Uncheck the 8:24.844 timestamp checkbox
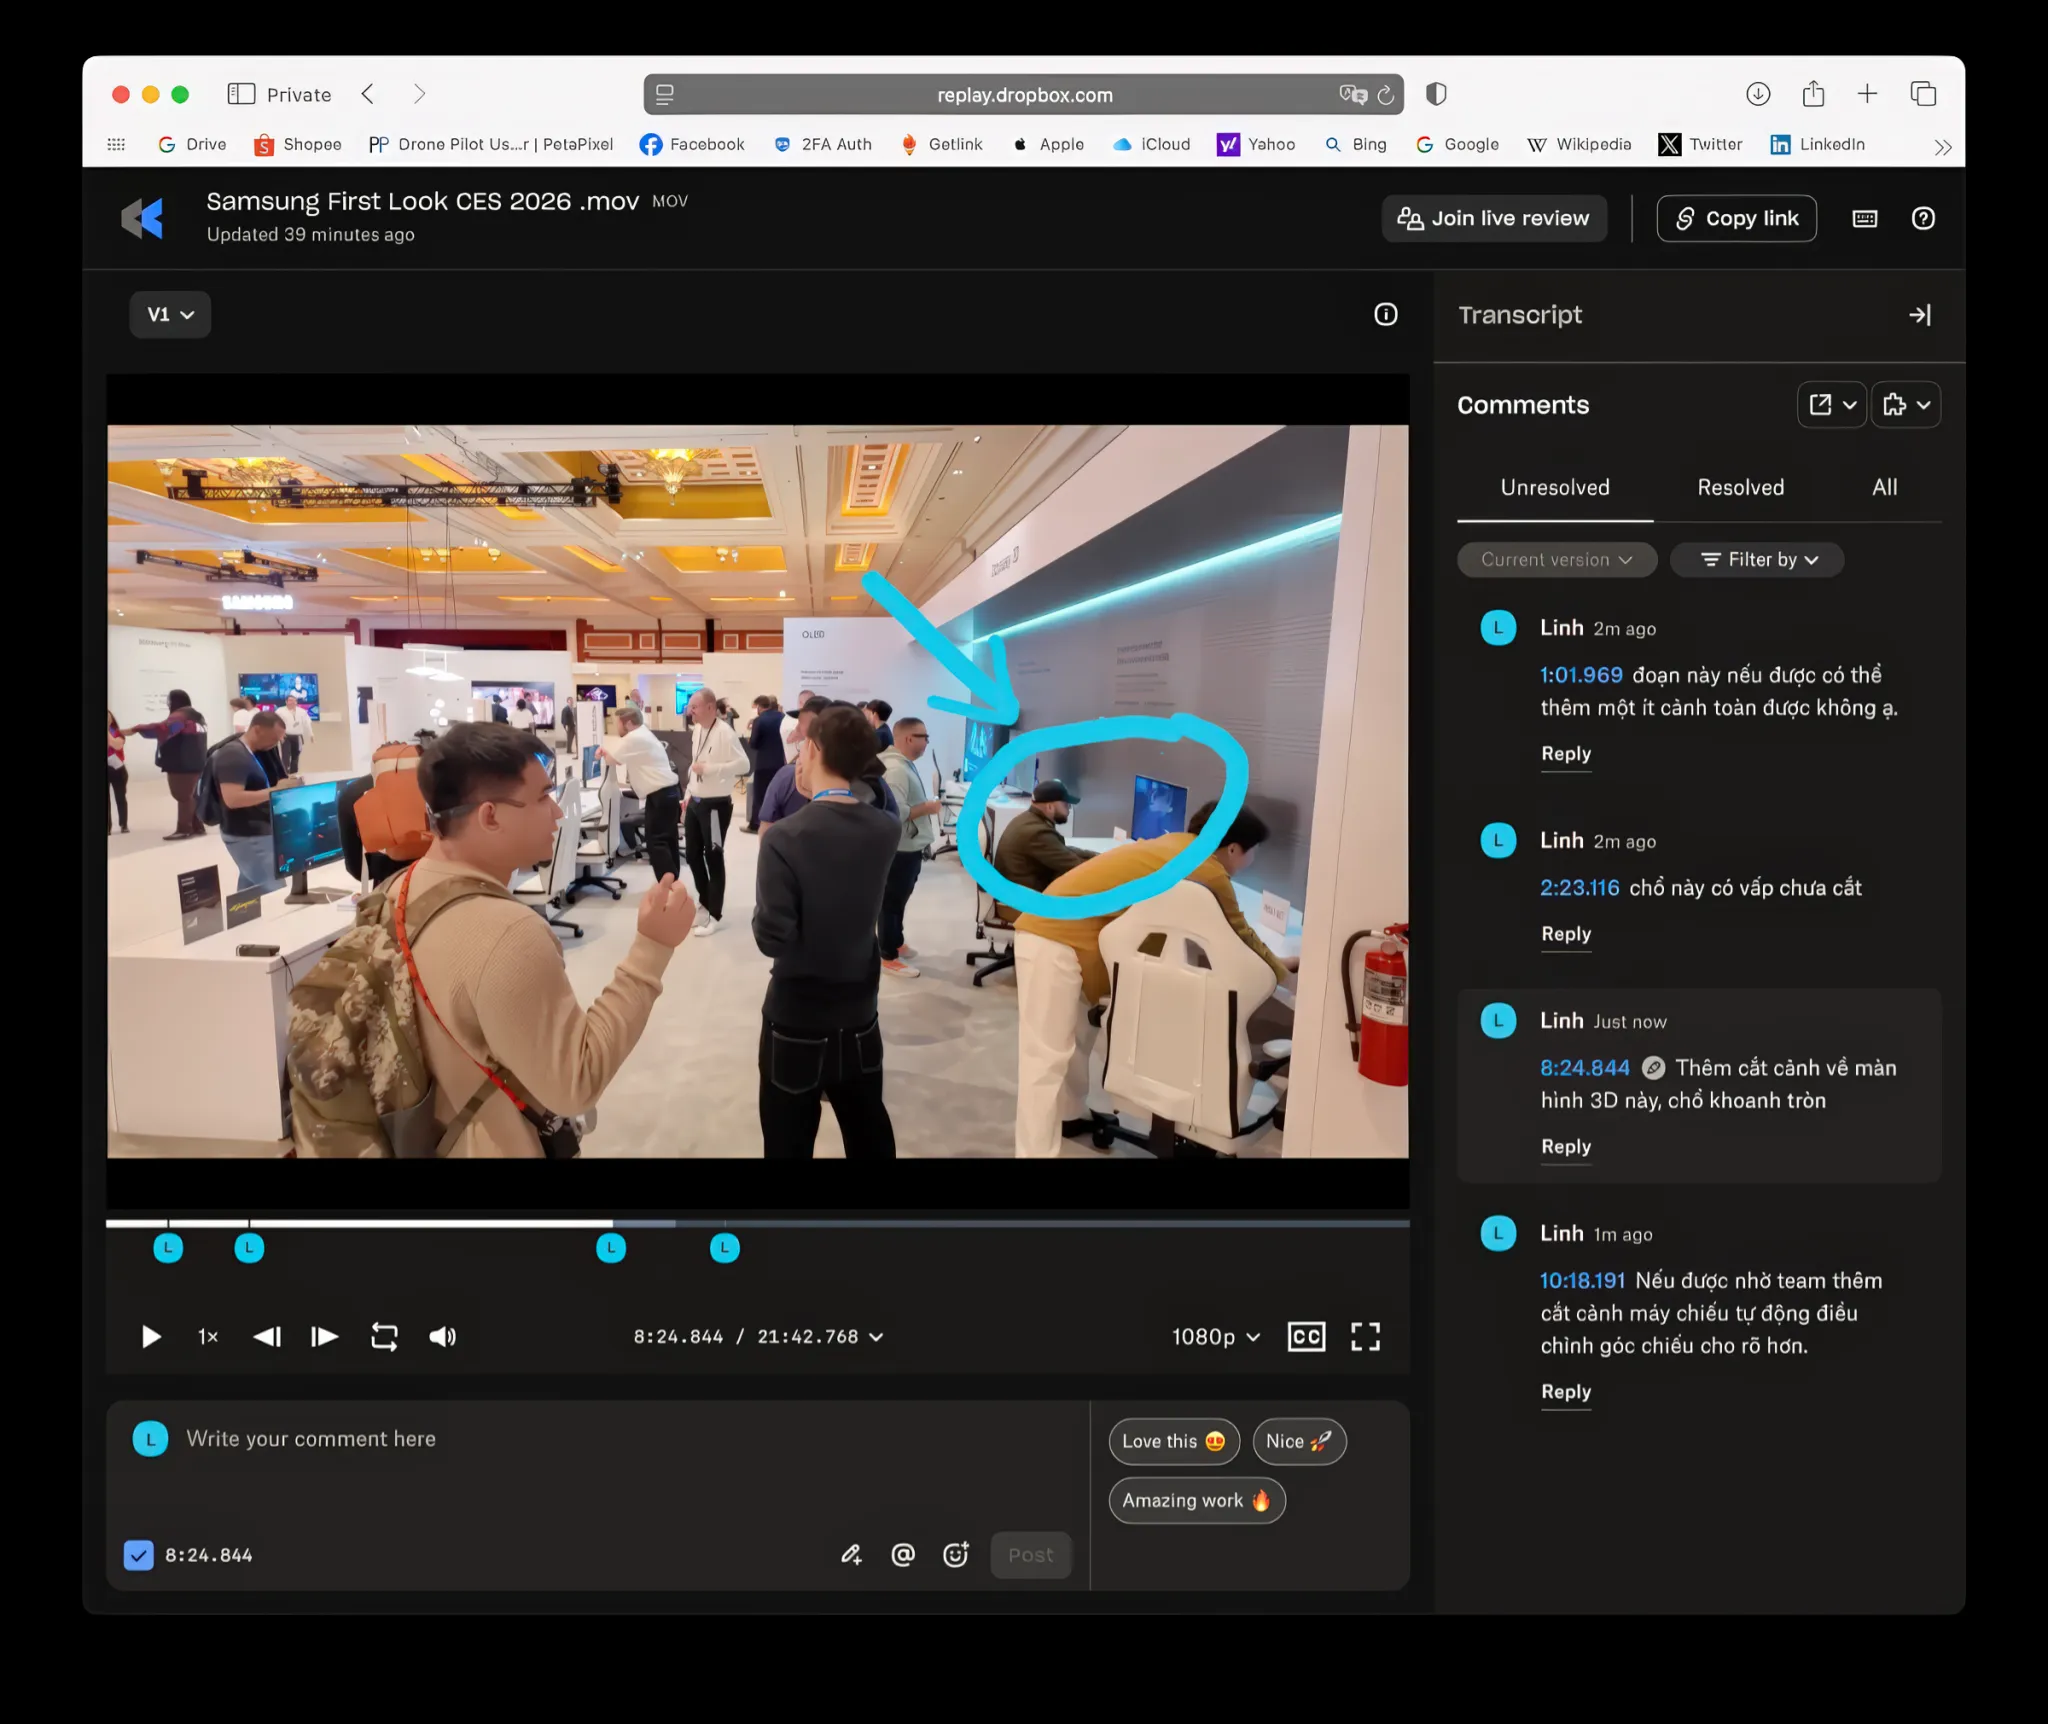The height and width of the screenshot is (1724, 2048). click(138, 1554)
